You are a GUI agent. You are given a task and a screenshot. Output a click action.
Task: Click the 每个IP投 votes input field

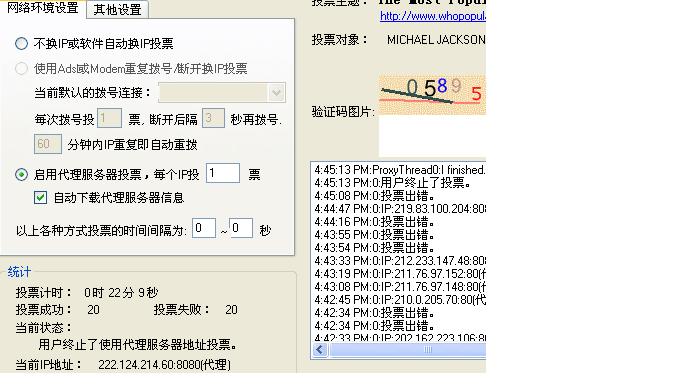[223, 173]
